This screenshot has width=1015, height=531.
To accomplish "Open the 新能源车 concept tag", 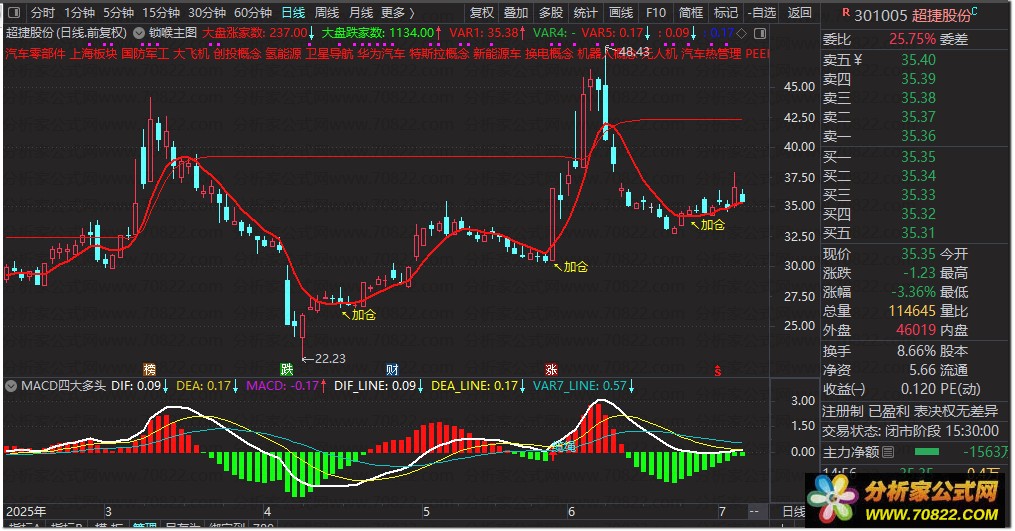I will pos(496,53).
